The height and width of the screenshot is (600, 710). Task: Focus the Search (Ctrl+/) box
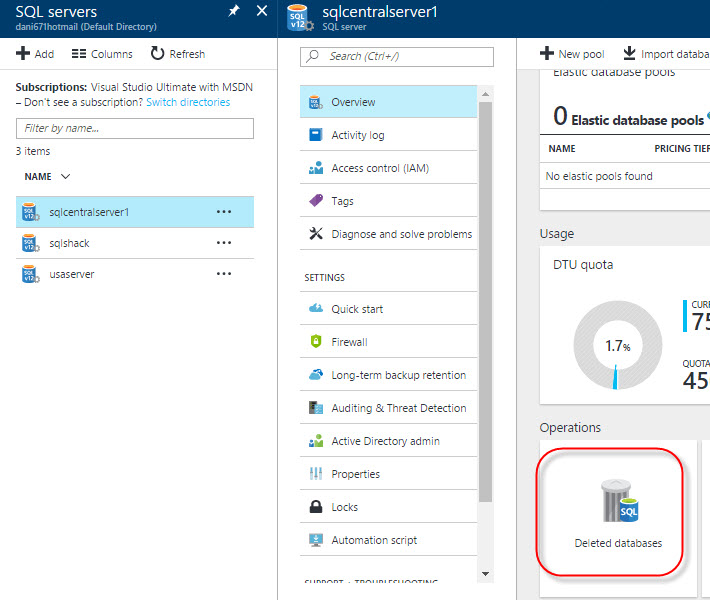(397, 57)
